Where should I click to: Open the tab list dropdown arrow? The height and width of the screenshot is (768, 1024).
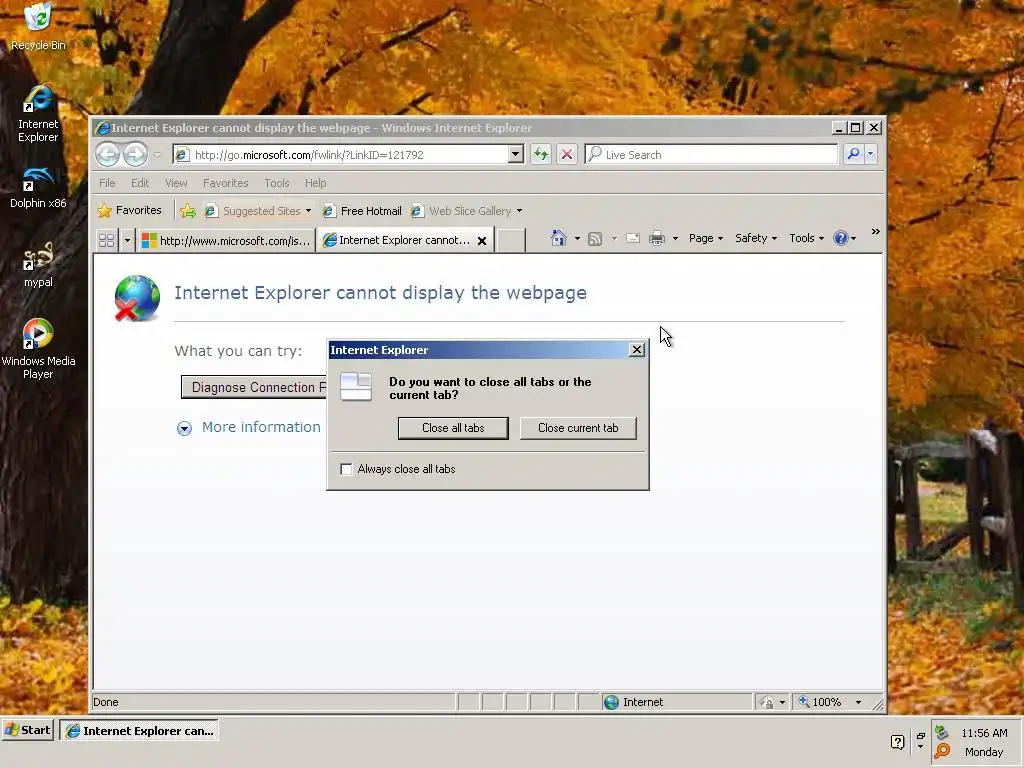tap(127, 240)
